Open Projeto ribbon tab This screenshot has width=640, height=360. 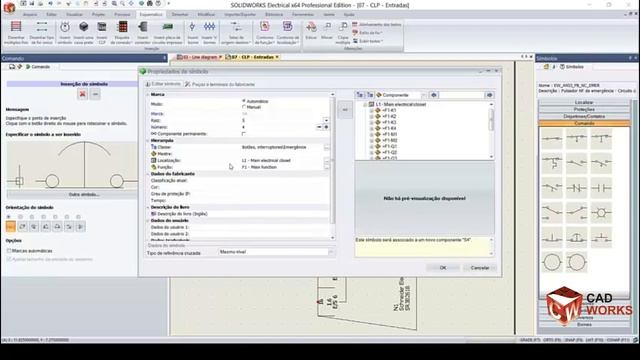98,14
